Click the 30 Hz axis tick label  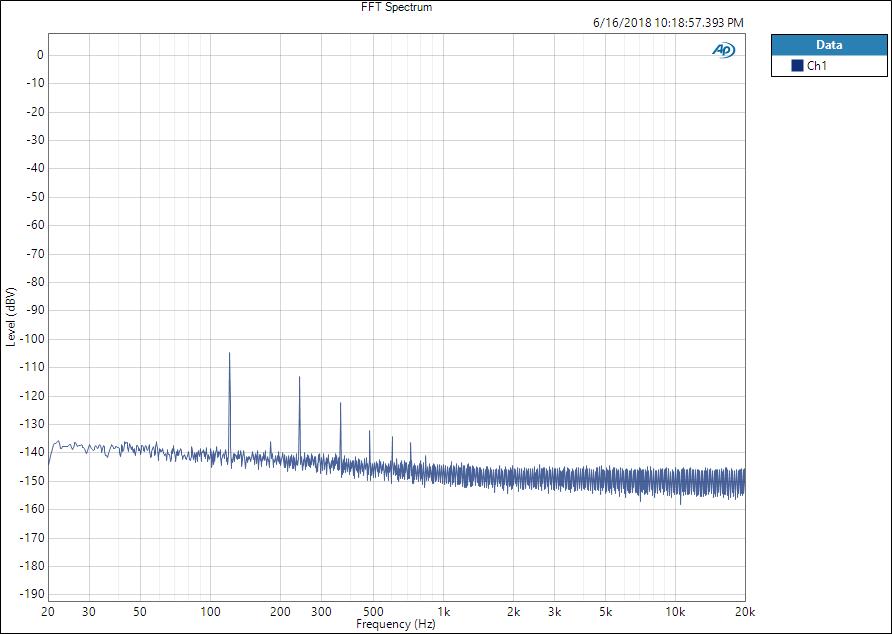pos(89,612)
